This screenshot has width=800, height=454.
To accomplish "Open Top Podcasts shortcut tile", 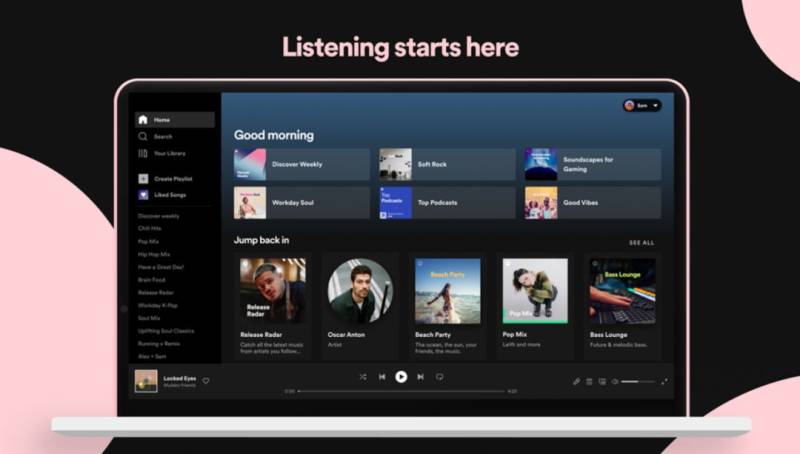I will pyautogui.click(x=447, y=203).
